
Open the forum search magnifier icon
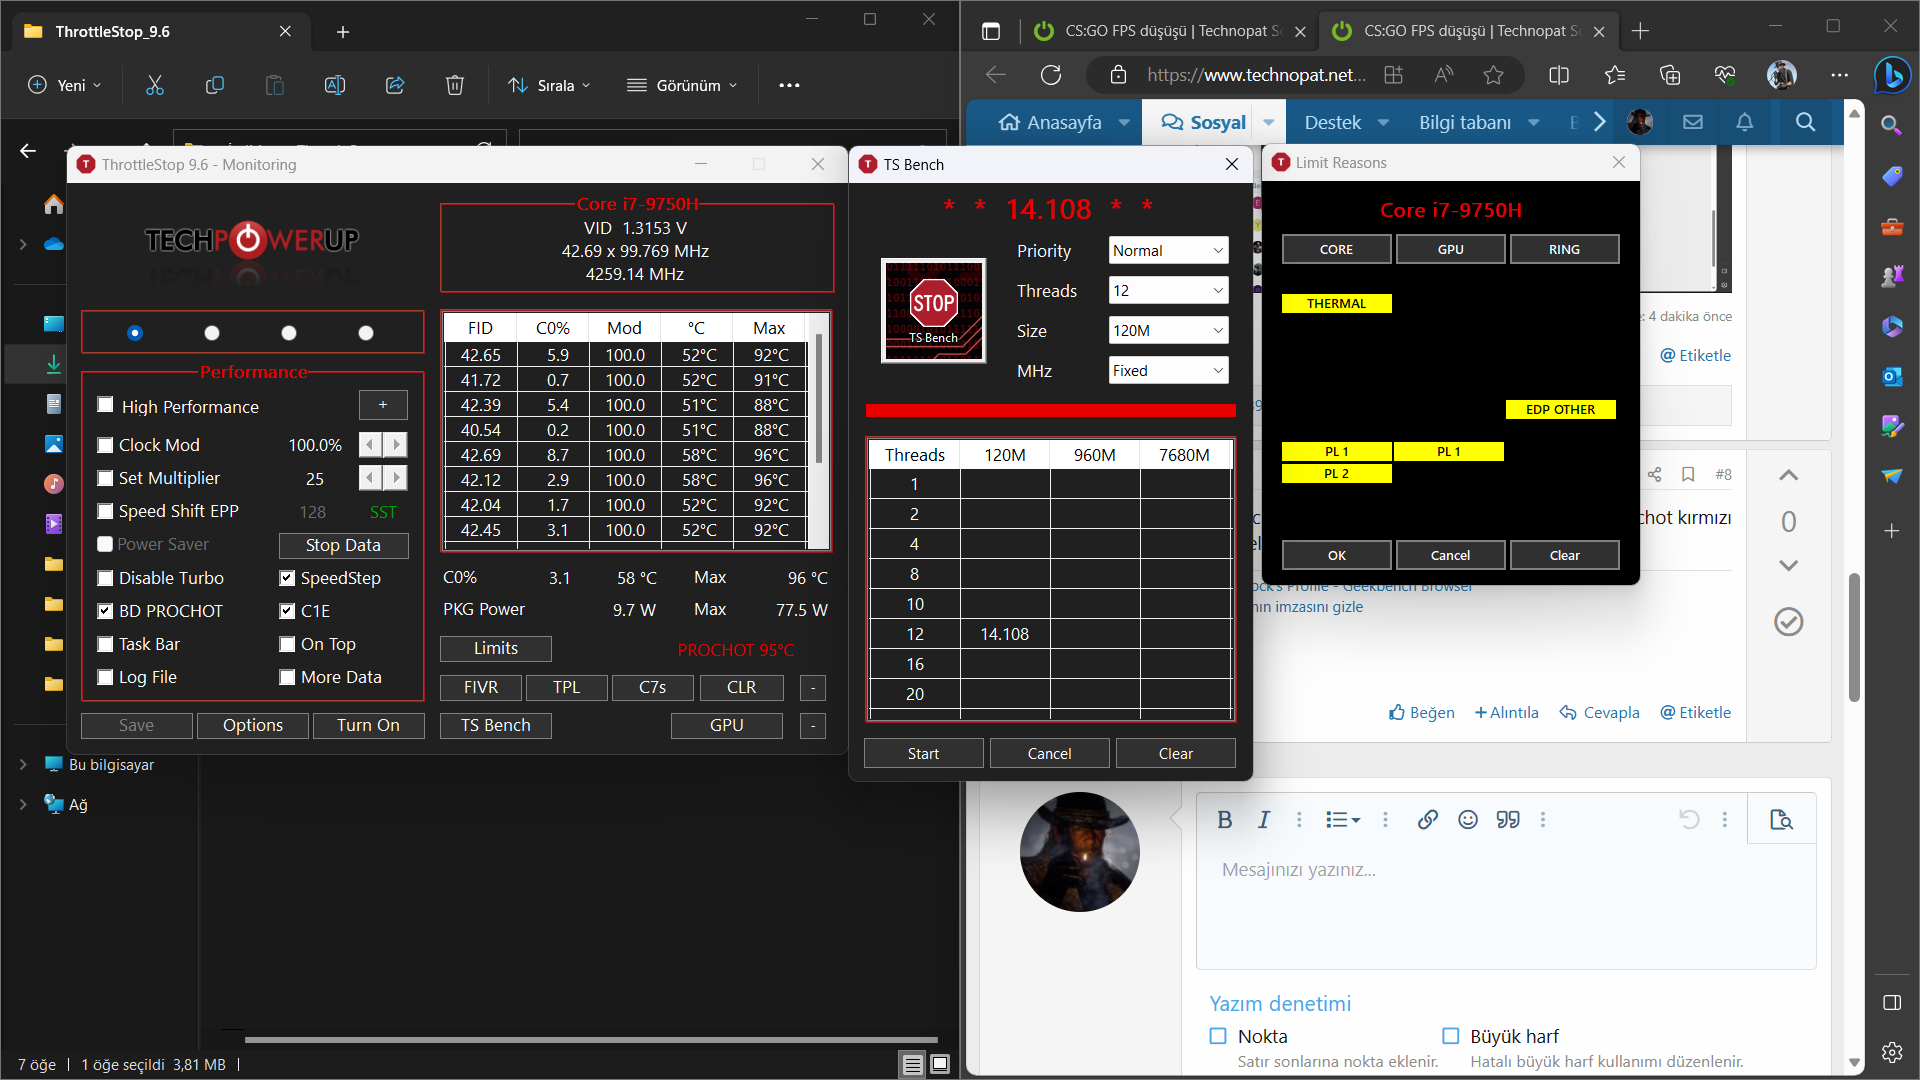point(1804,122)
